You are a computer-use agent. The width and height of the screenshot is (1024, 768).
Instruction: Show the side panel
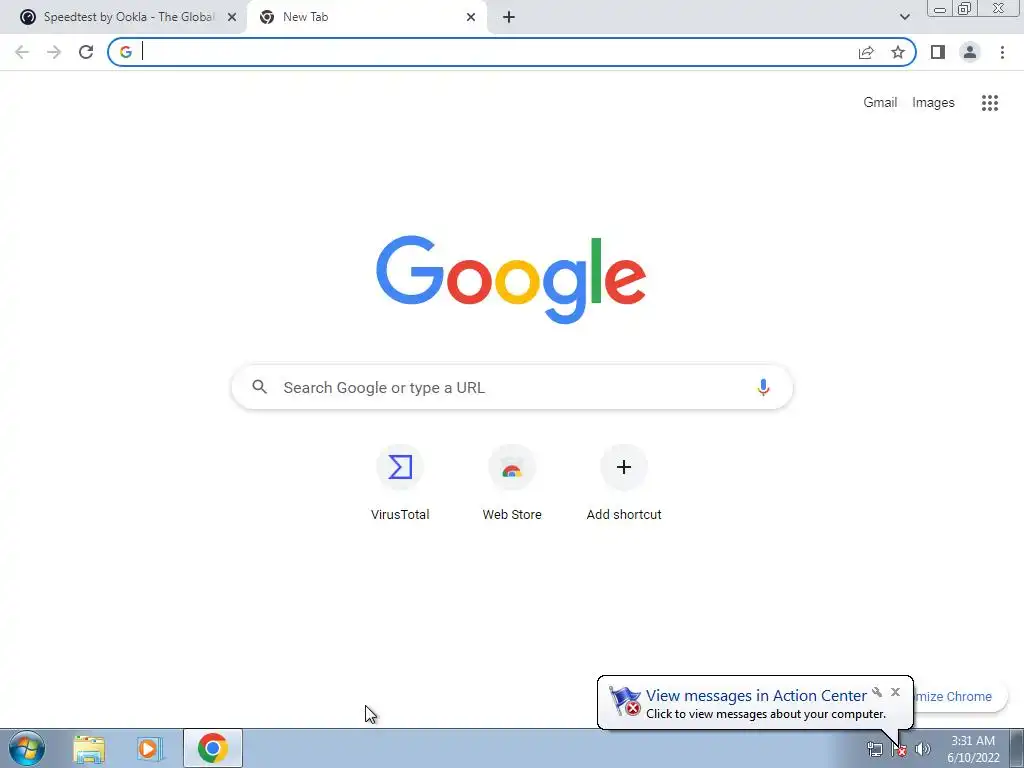[x=938, y=52]
